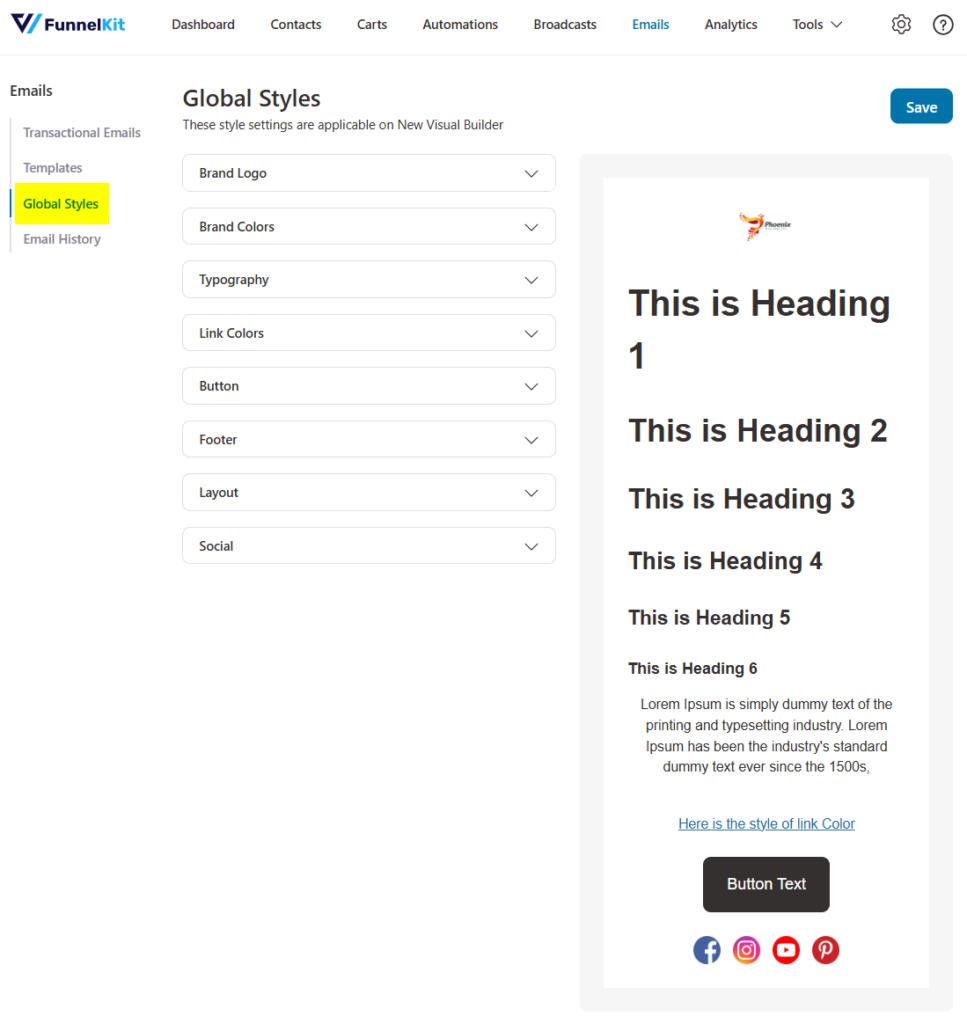Image resolution: width=967 pixels, height=1024 pixels.
Task: Click the 'This is Heading 1' text
Action: click(x=759, y=329)
